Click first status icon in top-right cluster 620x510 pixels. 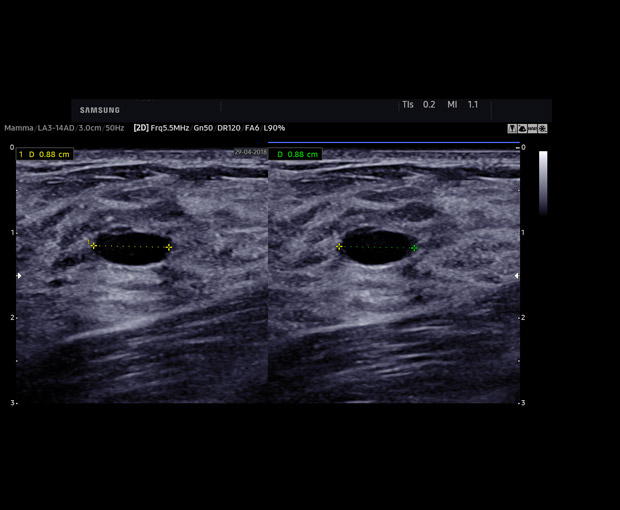(x=513, y=129)
